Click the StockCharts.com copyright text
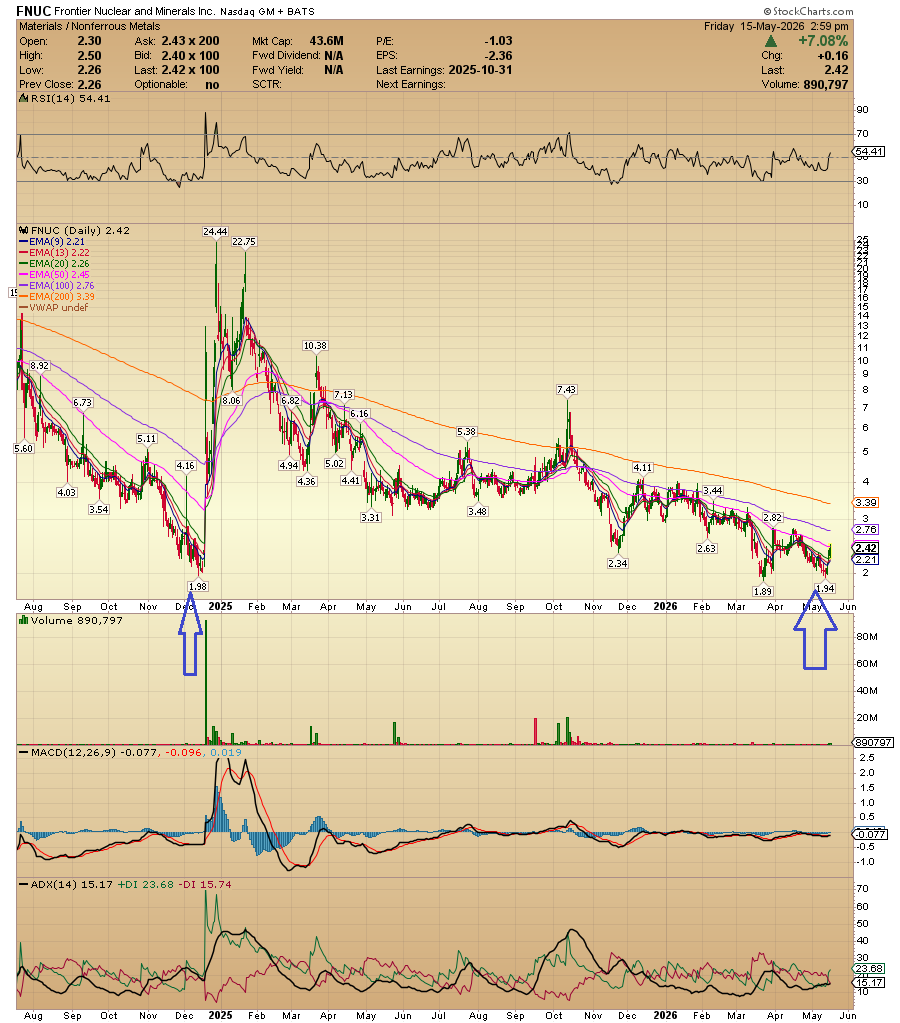This screenshot has height=1023, width=900. tap(809, 11)
